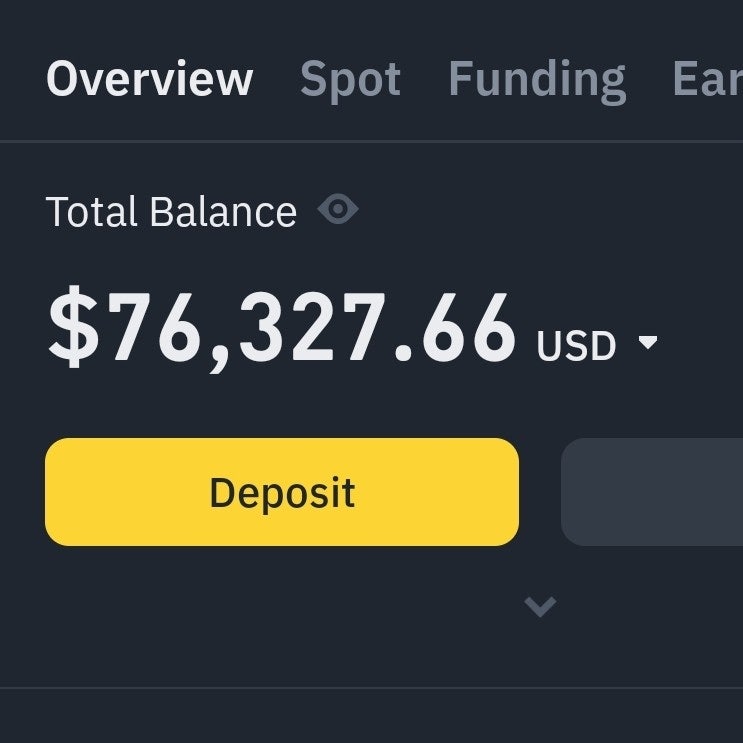Change display currency via the USD arrow
This screenshot has height=743, width=743.
point(648,343)
